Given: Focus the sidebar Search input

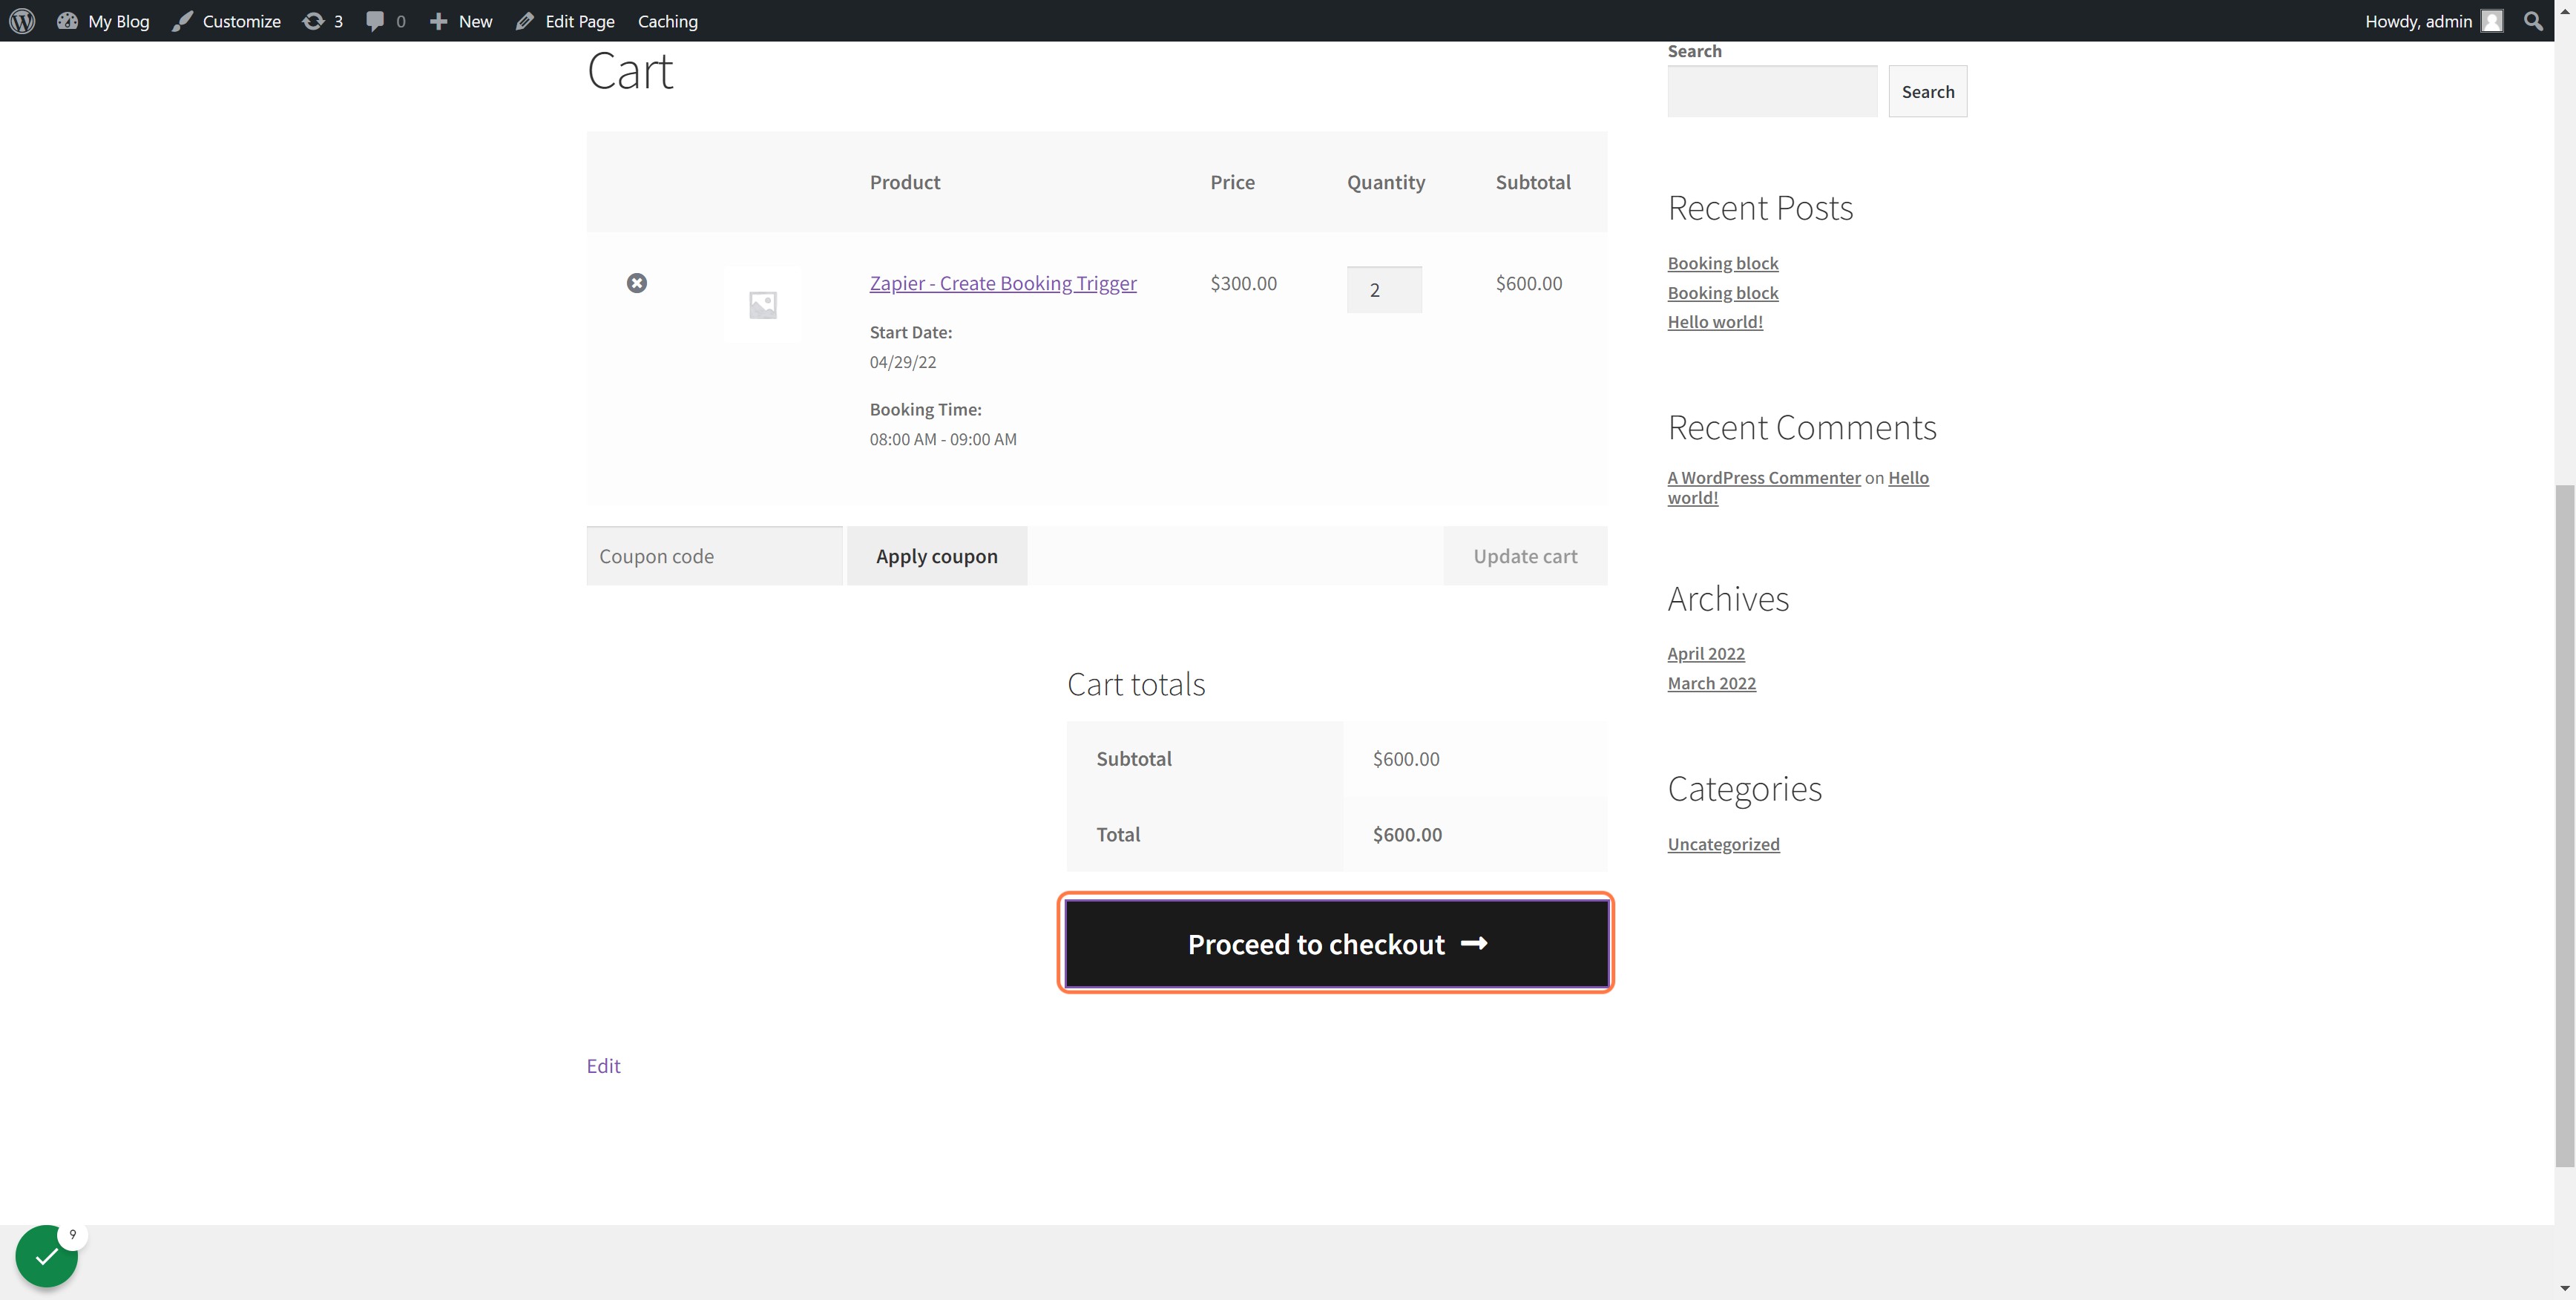Looking at the screenshot, I should click(1772, 91).
